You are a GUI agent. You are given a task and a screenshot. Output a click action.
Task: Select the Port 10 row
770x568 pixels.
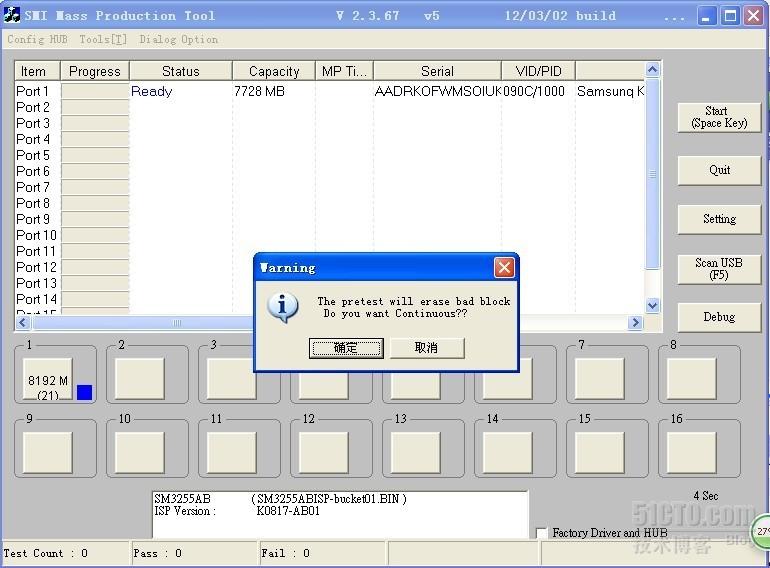(x=330, y=235)
